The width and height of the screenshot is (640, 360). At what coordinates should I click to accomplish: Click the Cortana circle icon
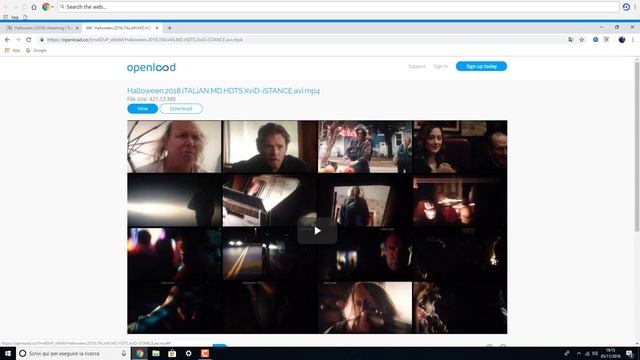click(22, 353)
